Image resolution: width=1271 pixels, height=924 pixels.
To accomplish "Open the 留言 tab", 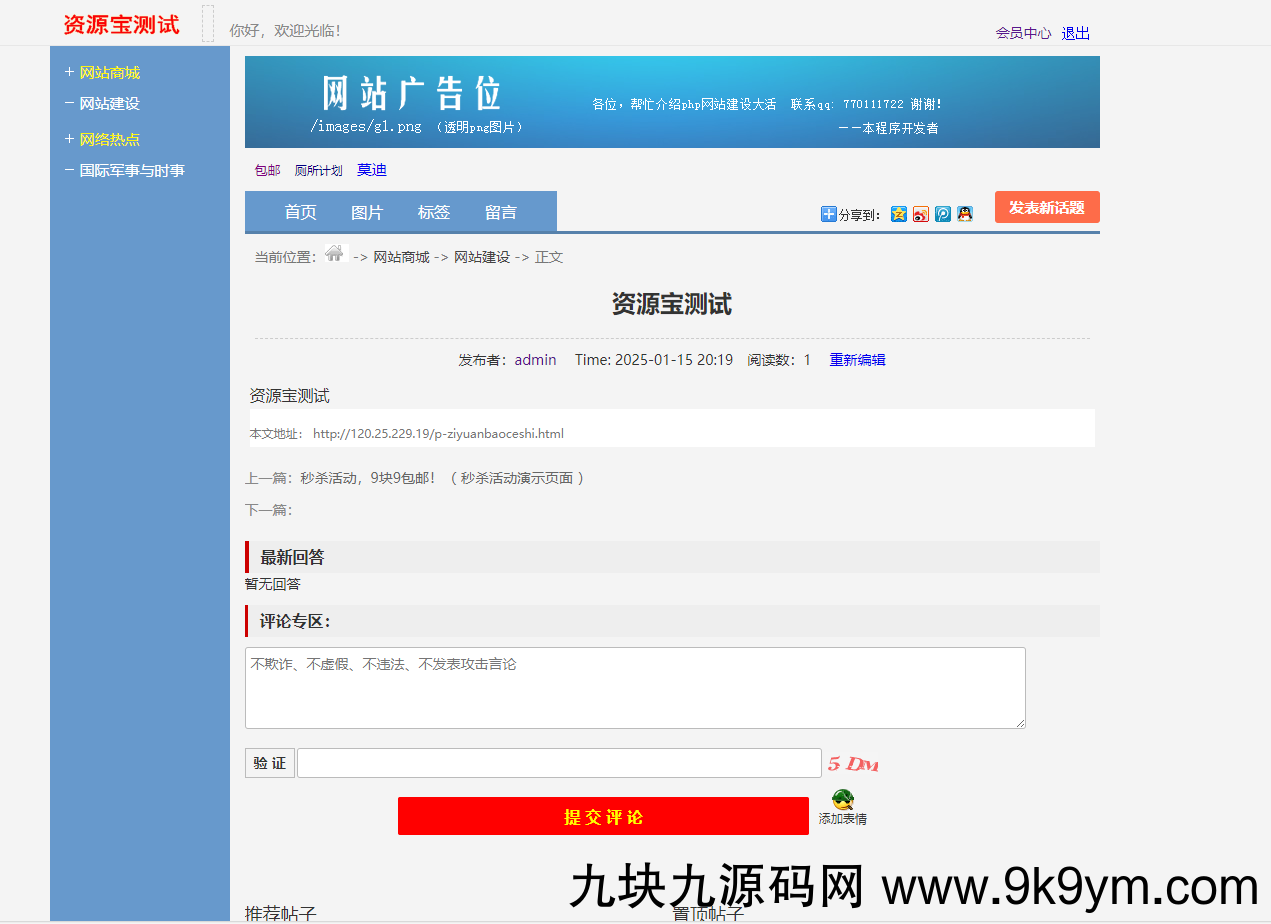I will (x=500, y=212).
